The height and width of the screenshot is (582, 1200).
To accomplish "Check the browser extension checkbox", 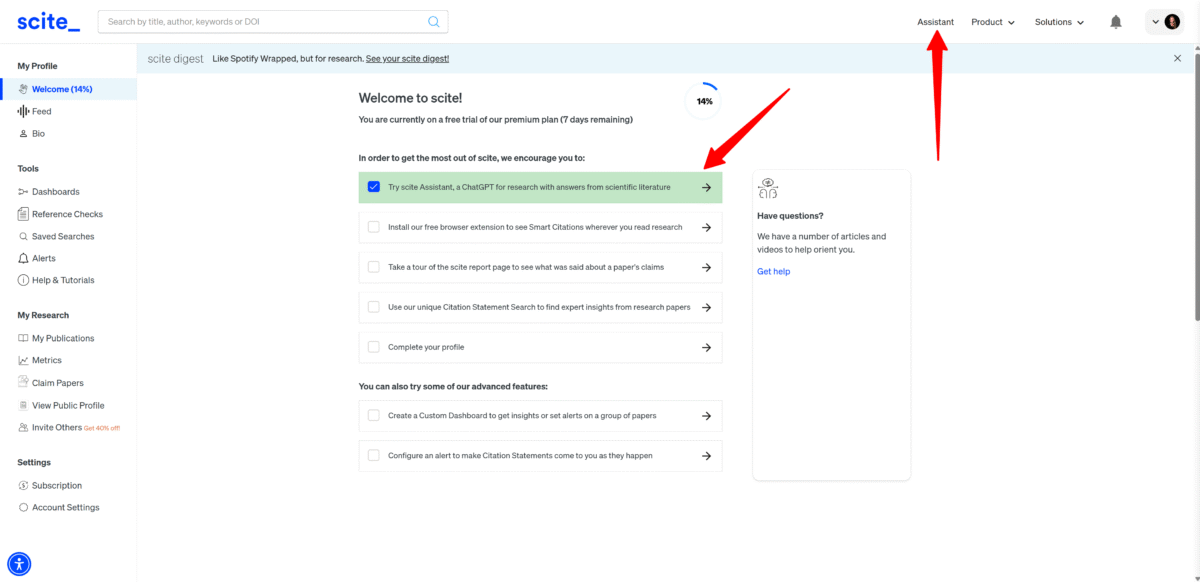I will [374, 227].
